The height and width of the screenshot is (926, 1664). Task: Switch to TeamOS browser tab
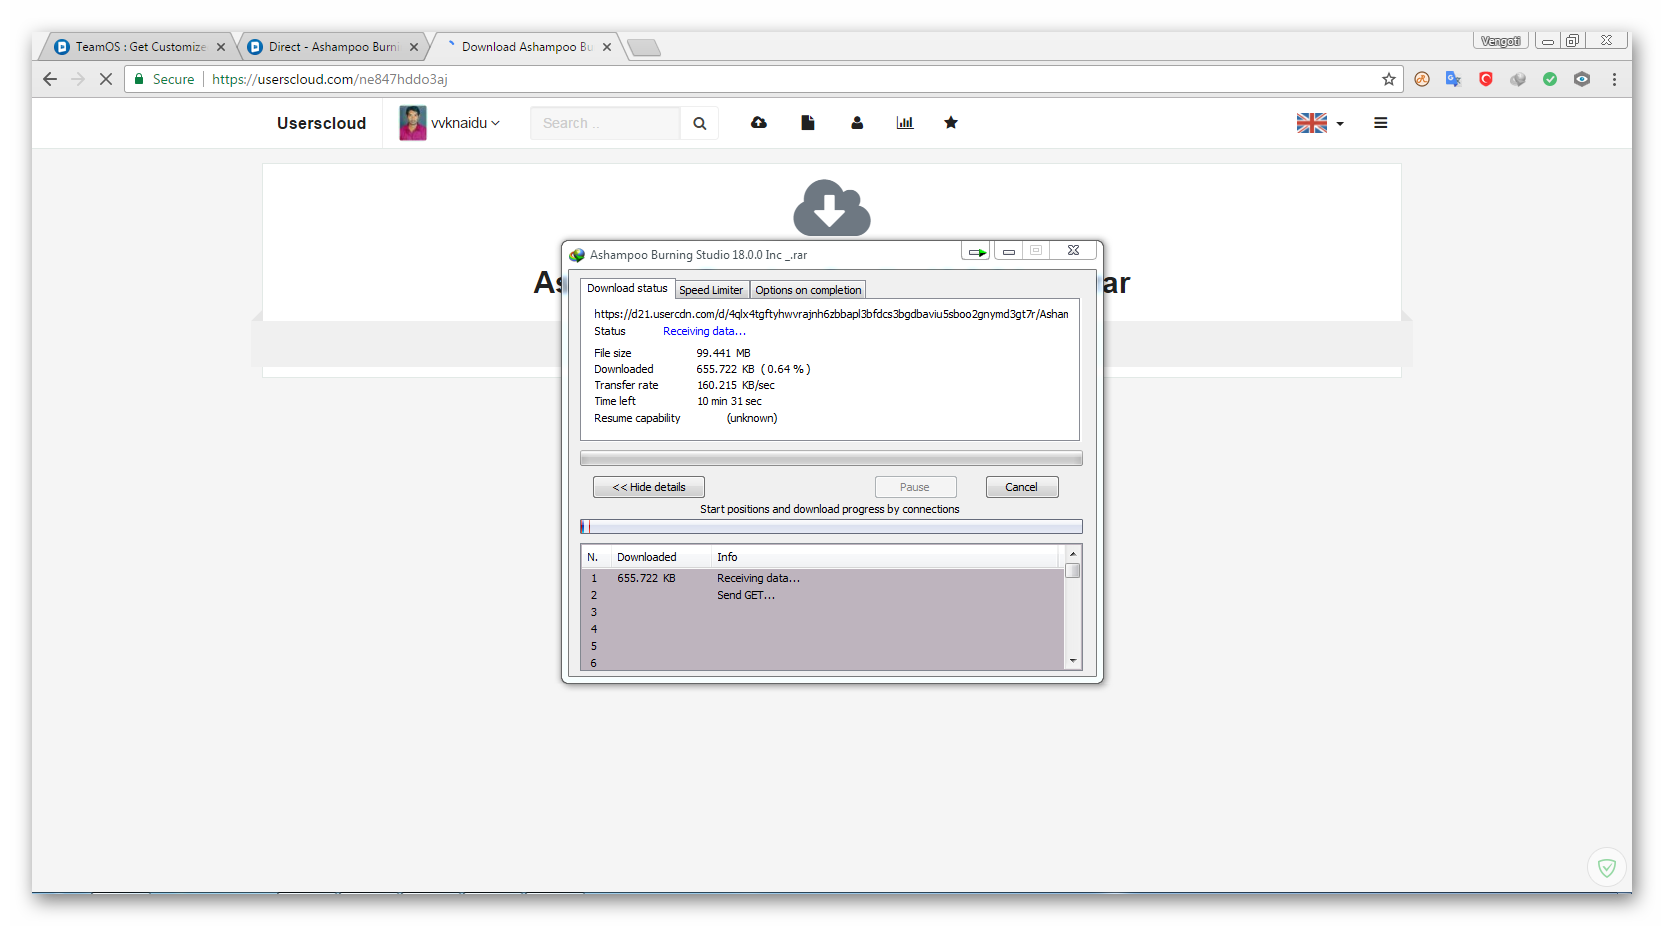[x=140, y=47]
